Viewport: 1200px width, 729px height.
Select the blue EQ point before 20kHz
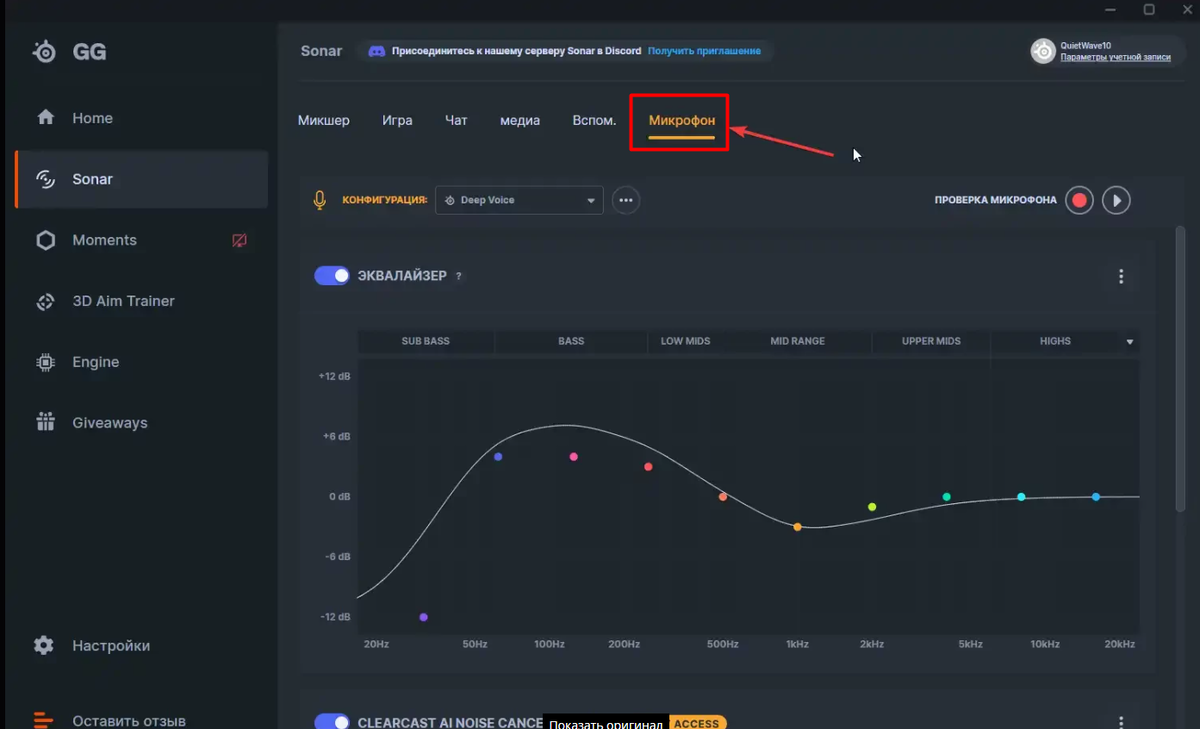[1096, 497]
